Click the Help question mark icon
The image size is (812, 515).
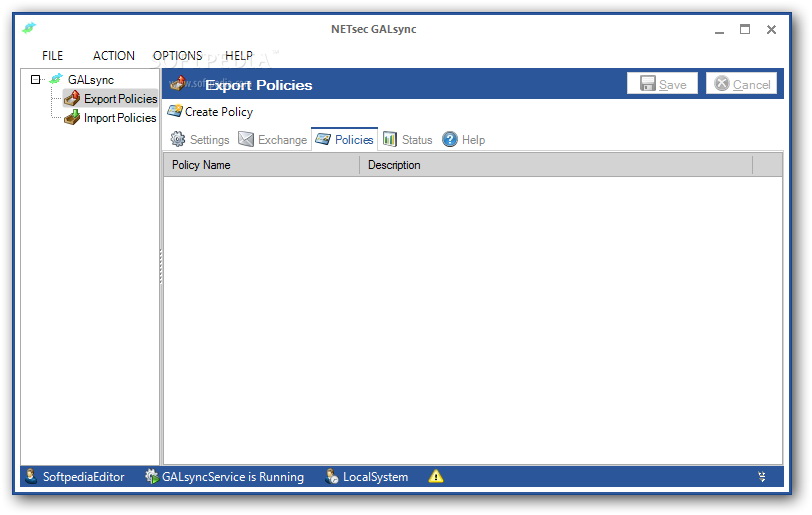coord(450,139)
